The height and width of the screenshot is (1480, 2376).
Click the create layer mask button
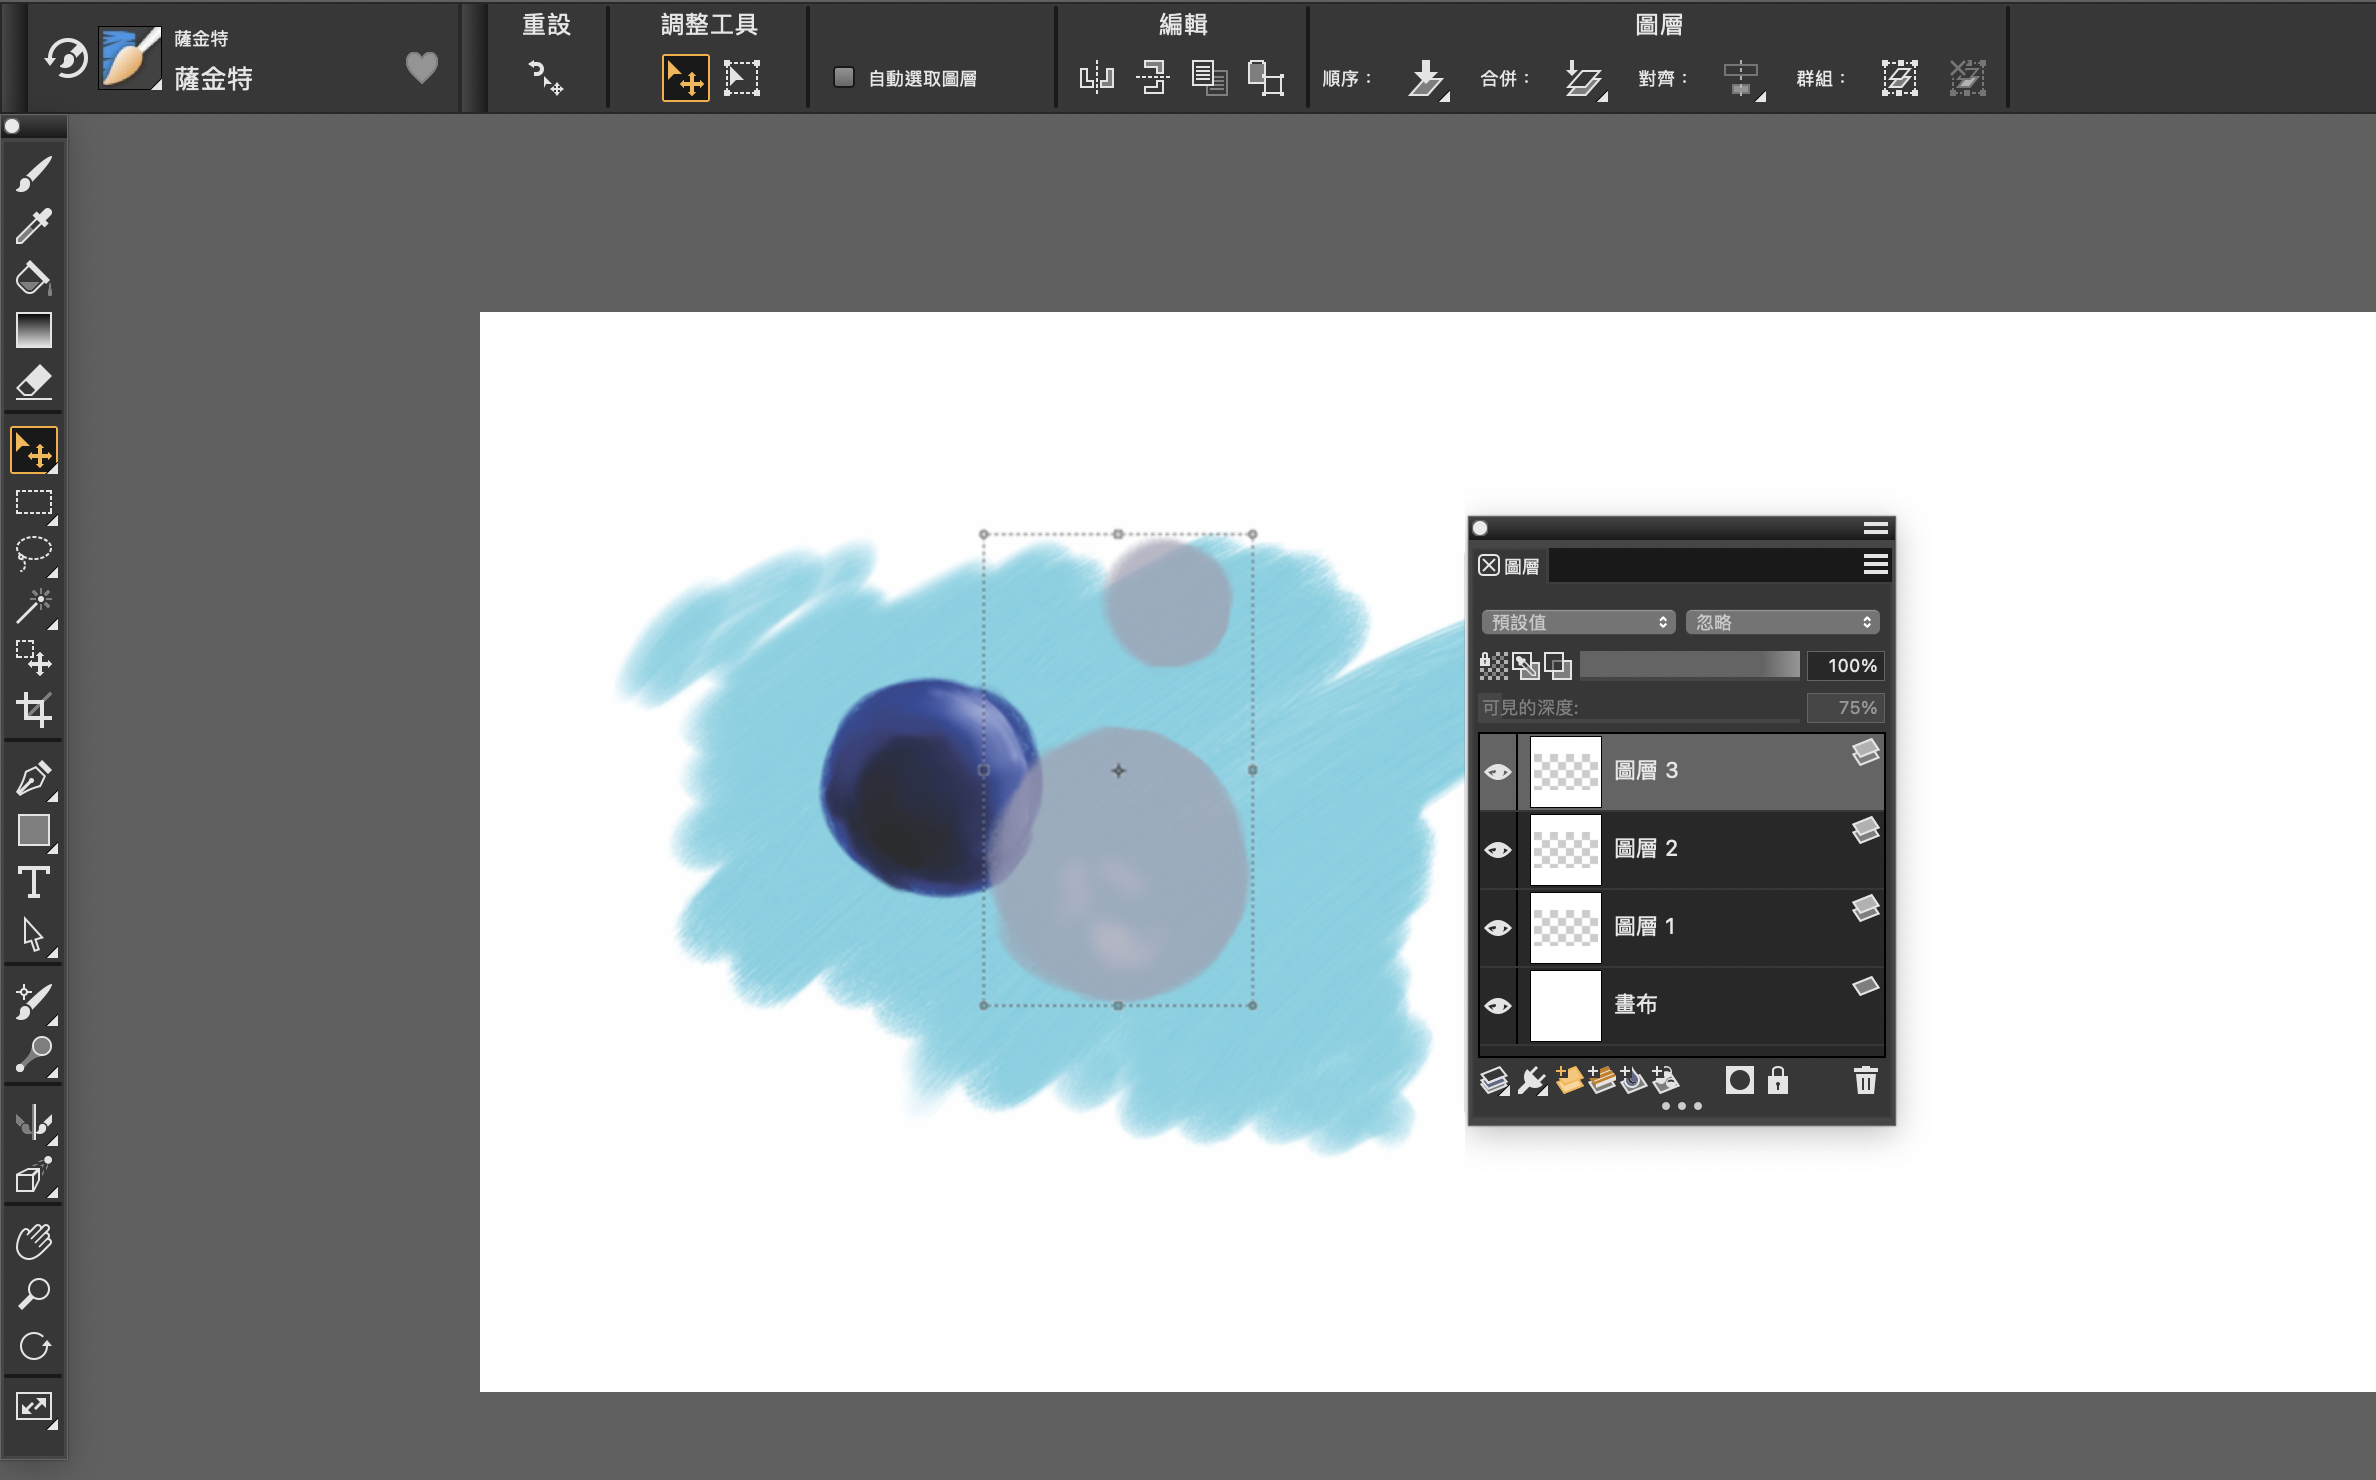(1739, 1080)
